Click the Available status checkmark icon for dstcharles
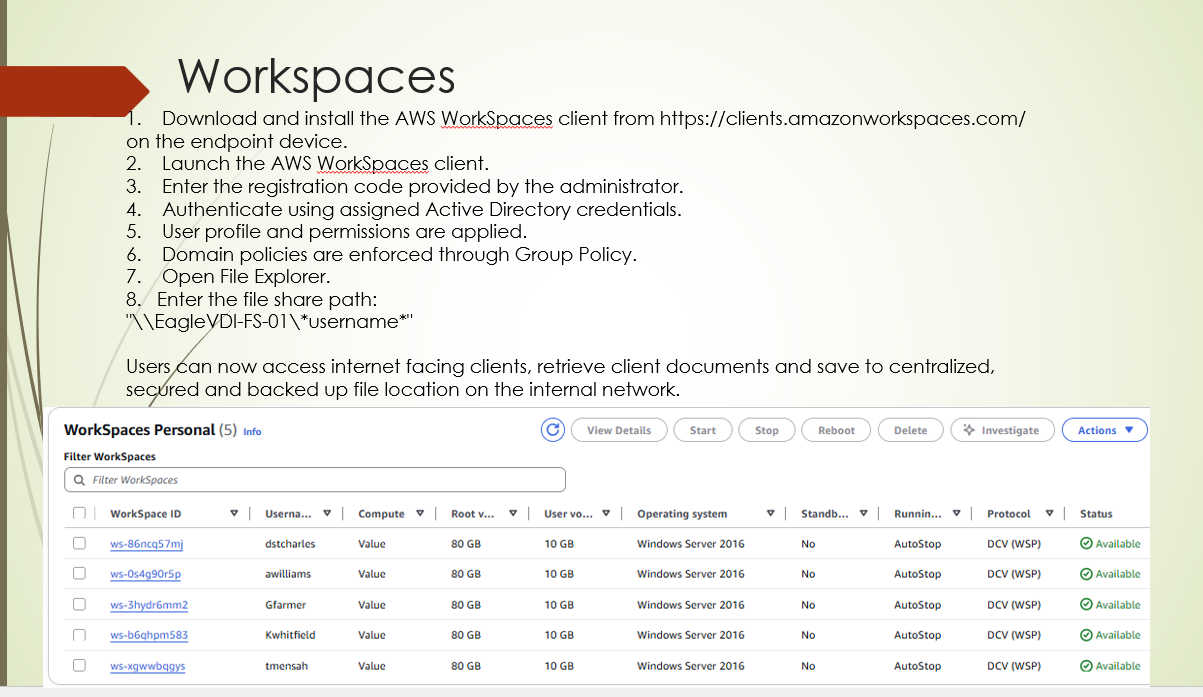 point(1086,544)
